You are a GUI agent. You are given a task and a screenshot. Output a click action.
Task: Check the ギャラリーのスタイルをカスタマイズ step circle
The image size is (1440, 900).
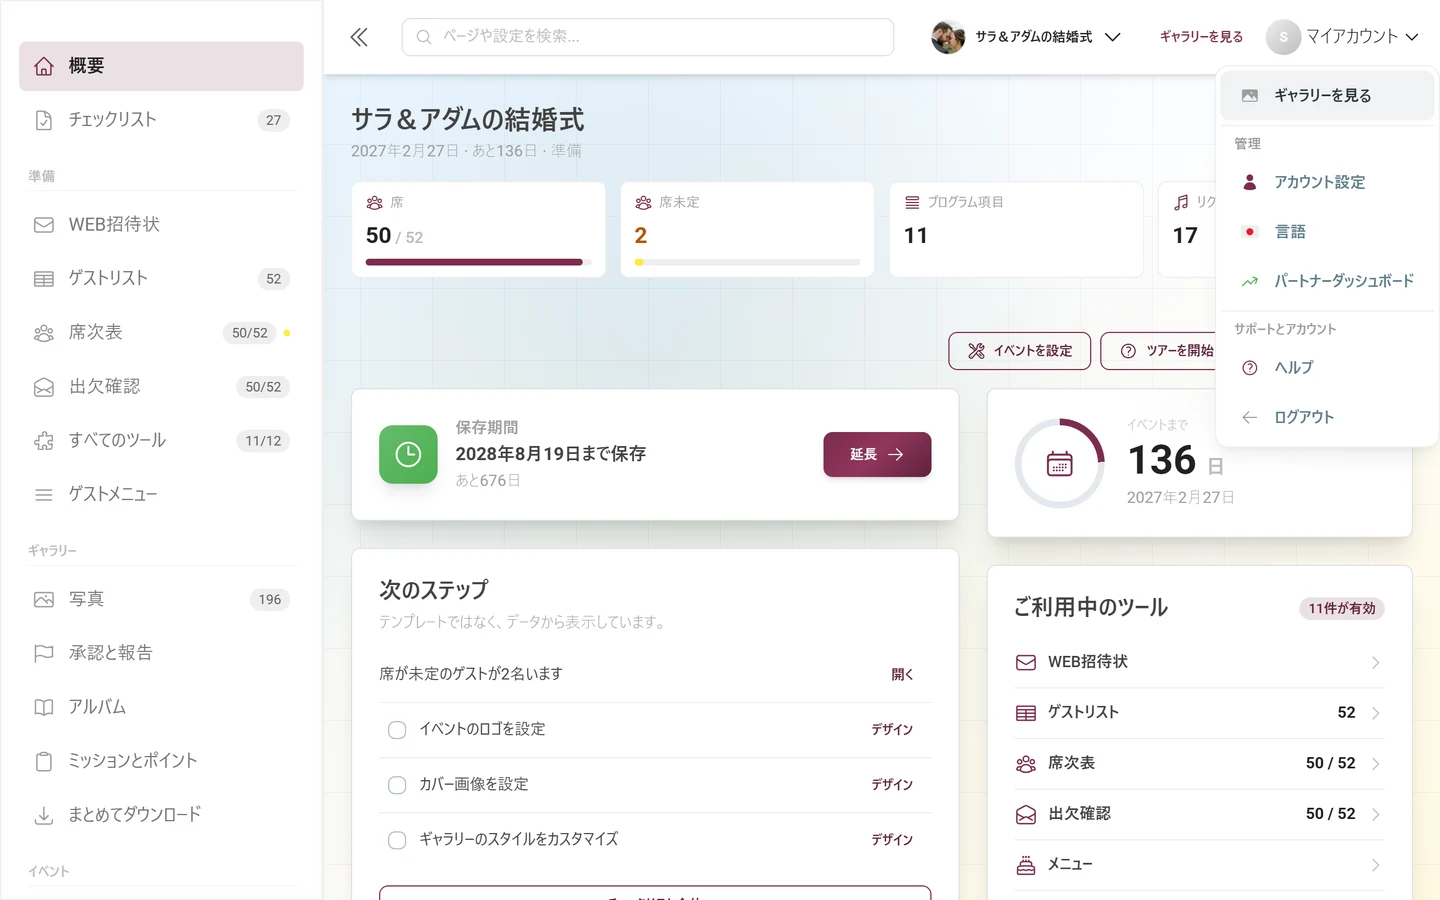click(397, 840)
